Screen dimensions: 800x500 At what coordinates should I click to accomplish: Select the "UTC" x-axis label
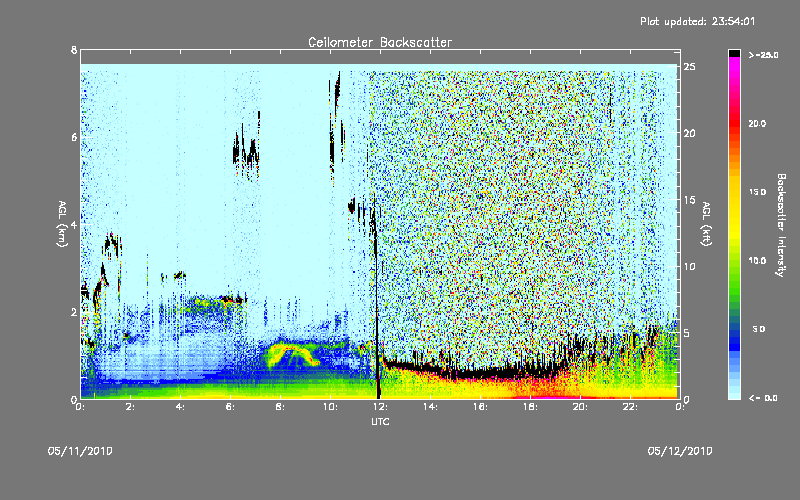pos(380,421)
